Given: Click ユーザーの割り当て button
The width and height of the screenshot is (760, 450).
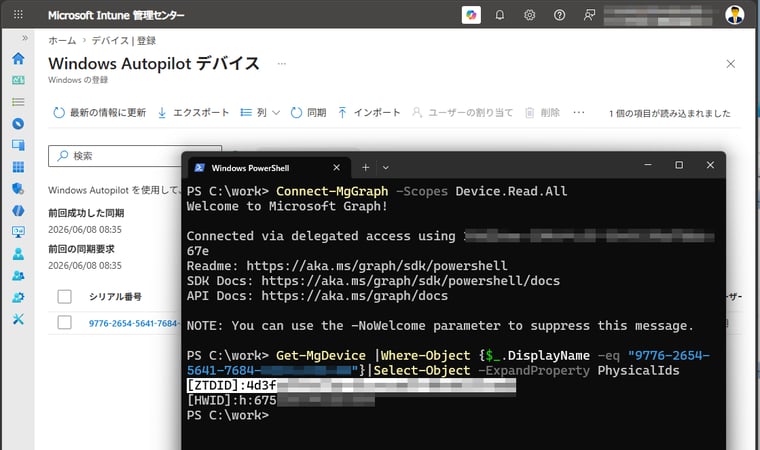Looking at the screenshot, I should [462, 112].
